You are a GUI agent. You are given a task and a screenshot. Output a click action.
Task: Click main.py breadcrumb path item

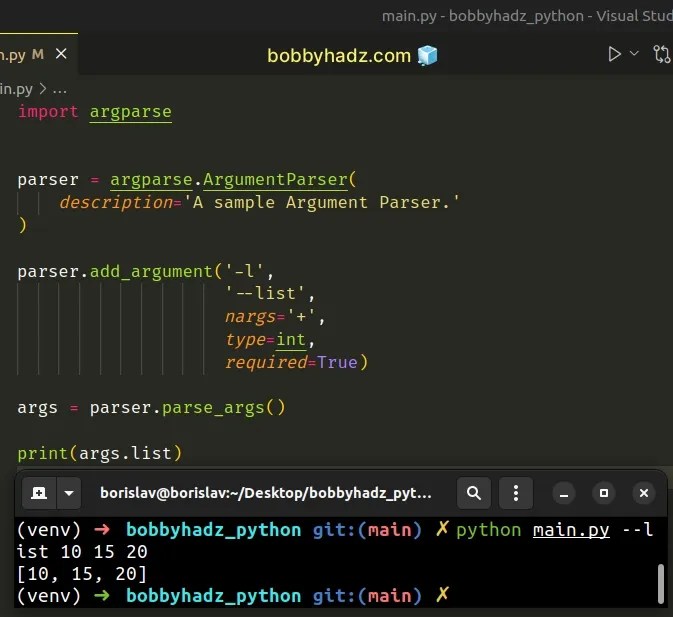coord(16,89)
